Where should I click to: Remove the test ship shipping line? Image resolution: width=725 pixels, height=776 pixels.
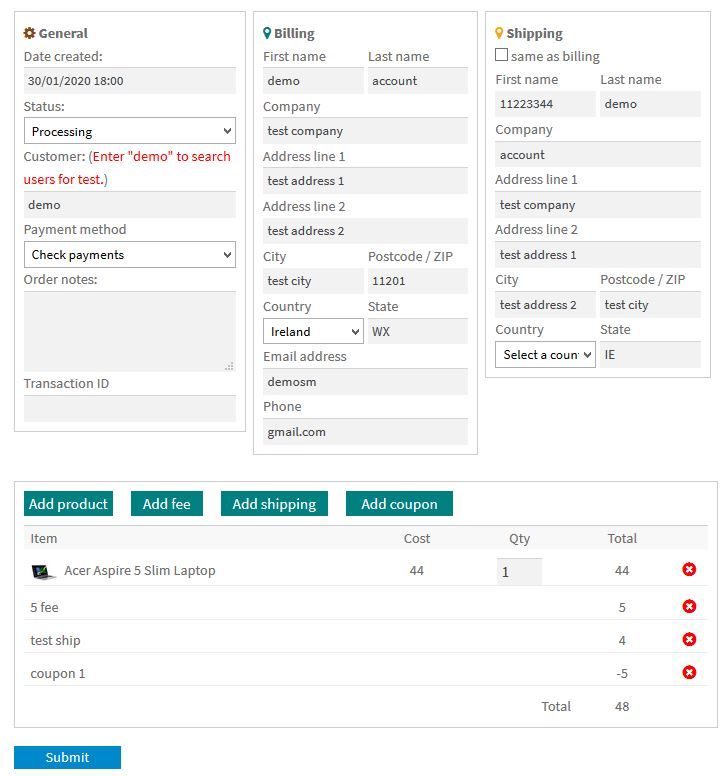[688, 639]
